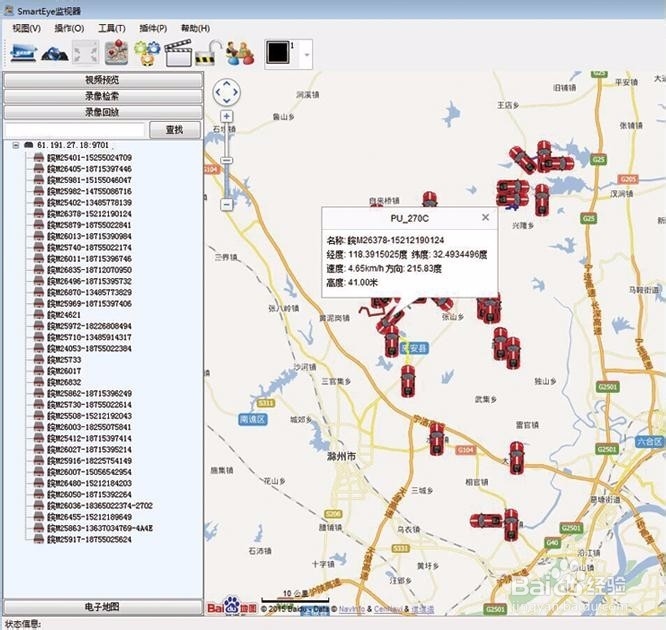The height and width of the screenshot is (630, 666).
Task: Collapse the 61.191.27.18:9701 server node
Action: pos(16,145)
